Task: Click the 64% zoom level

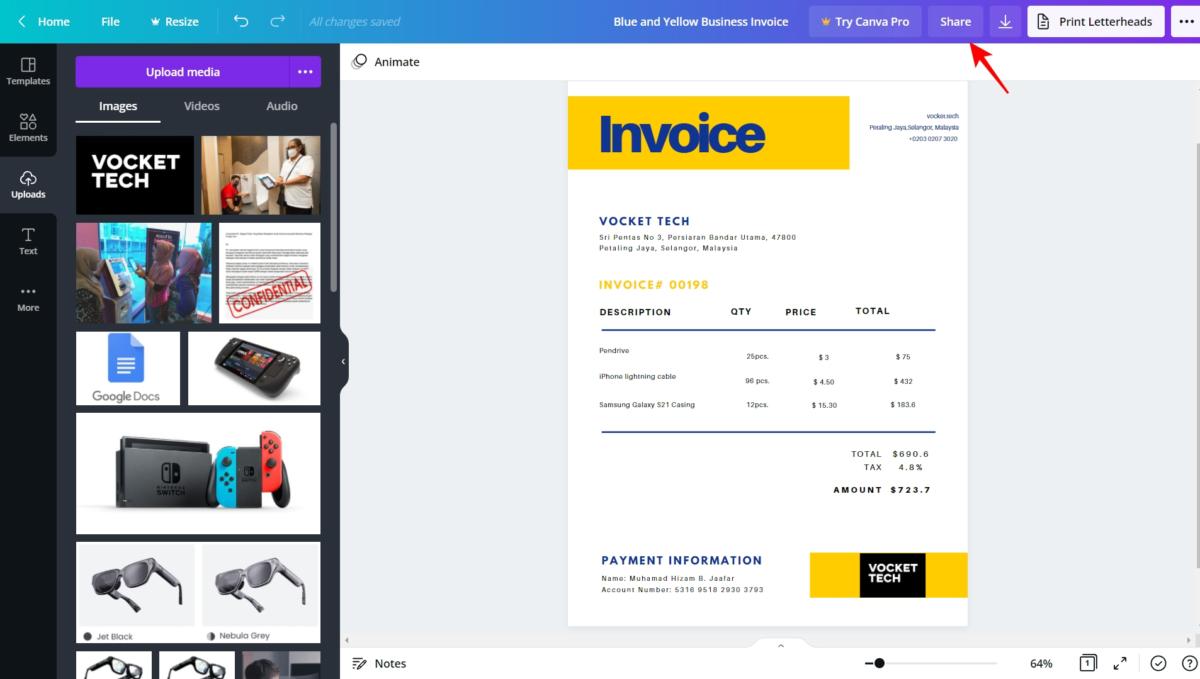Action: [1041, 663]
